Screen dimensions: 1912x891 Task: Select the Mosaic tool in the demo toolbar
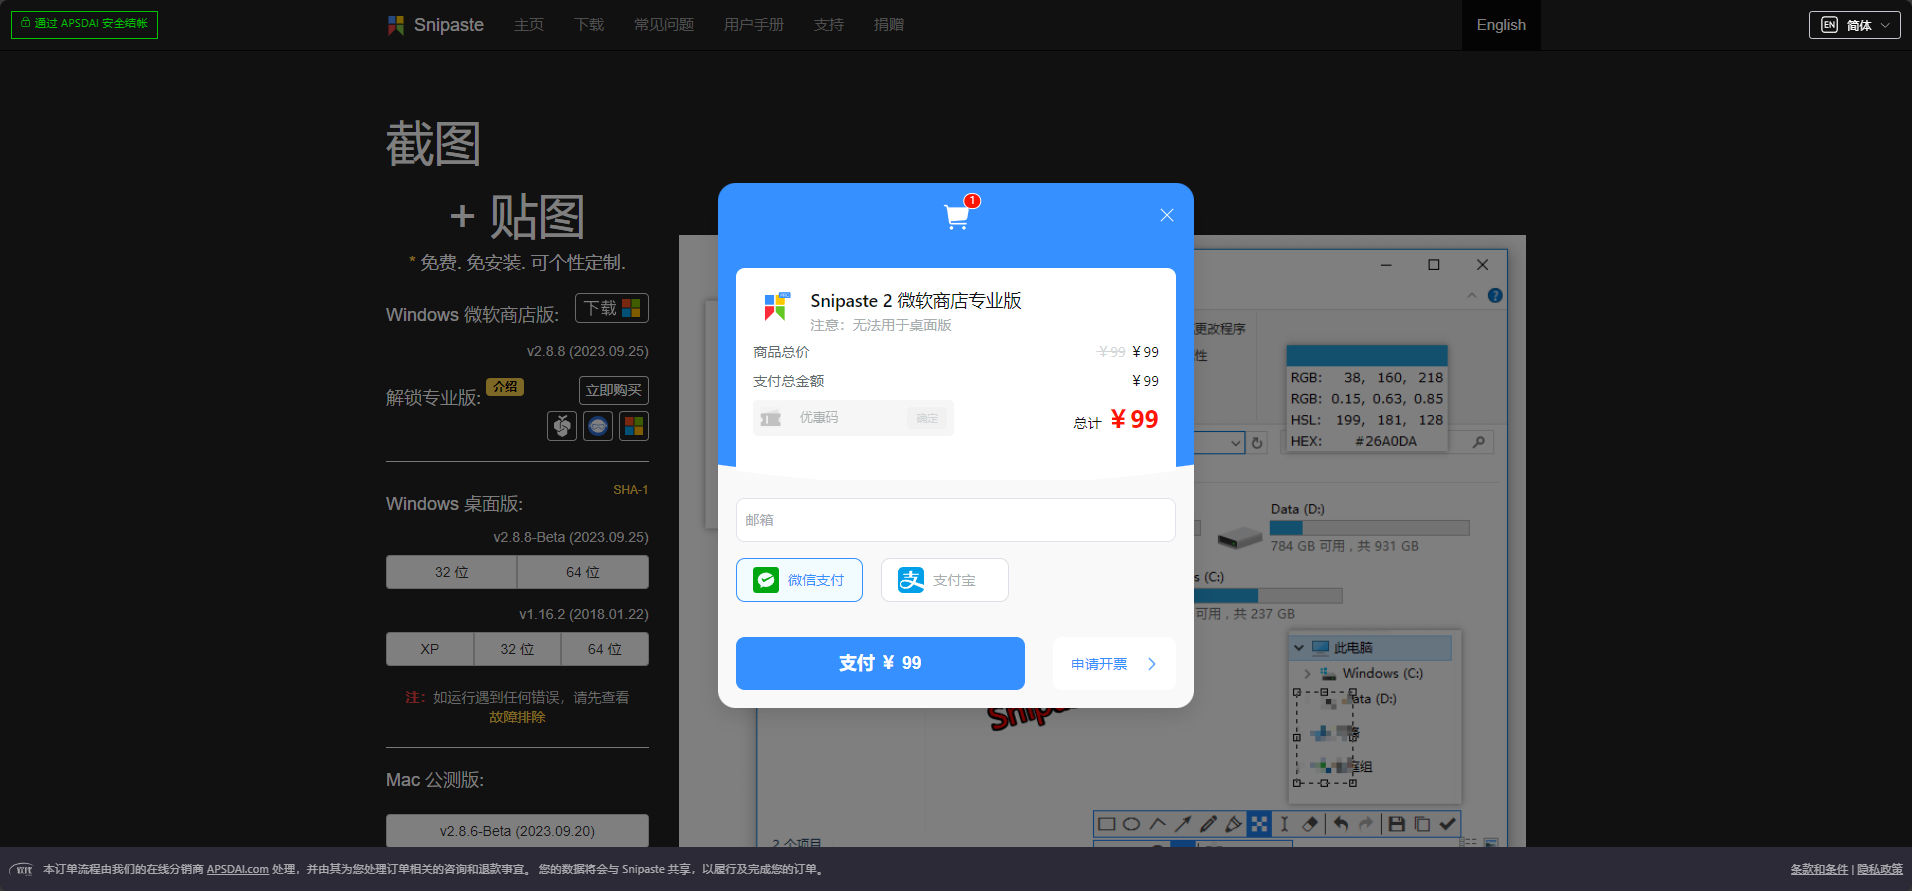coord(1259,824)
